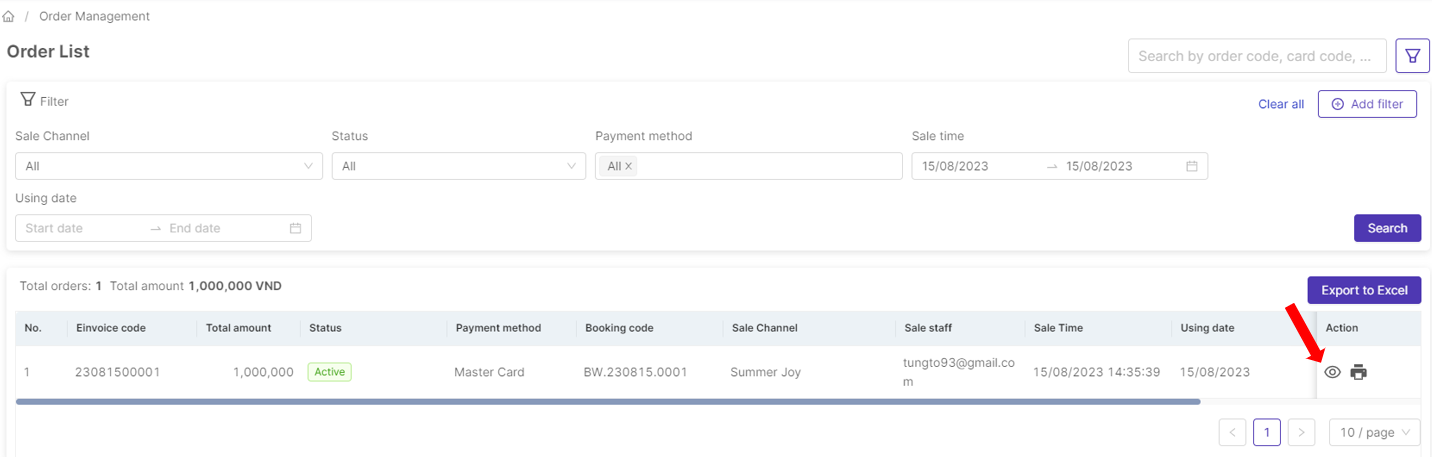Go to the next page arrow

click(1300, 432)
